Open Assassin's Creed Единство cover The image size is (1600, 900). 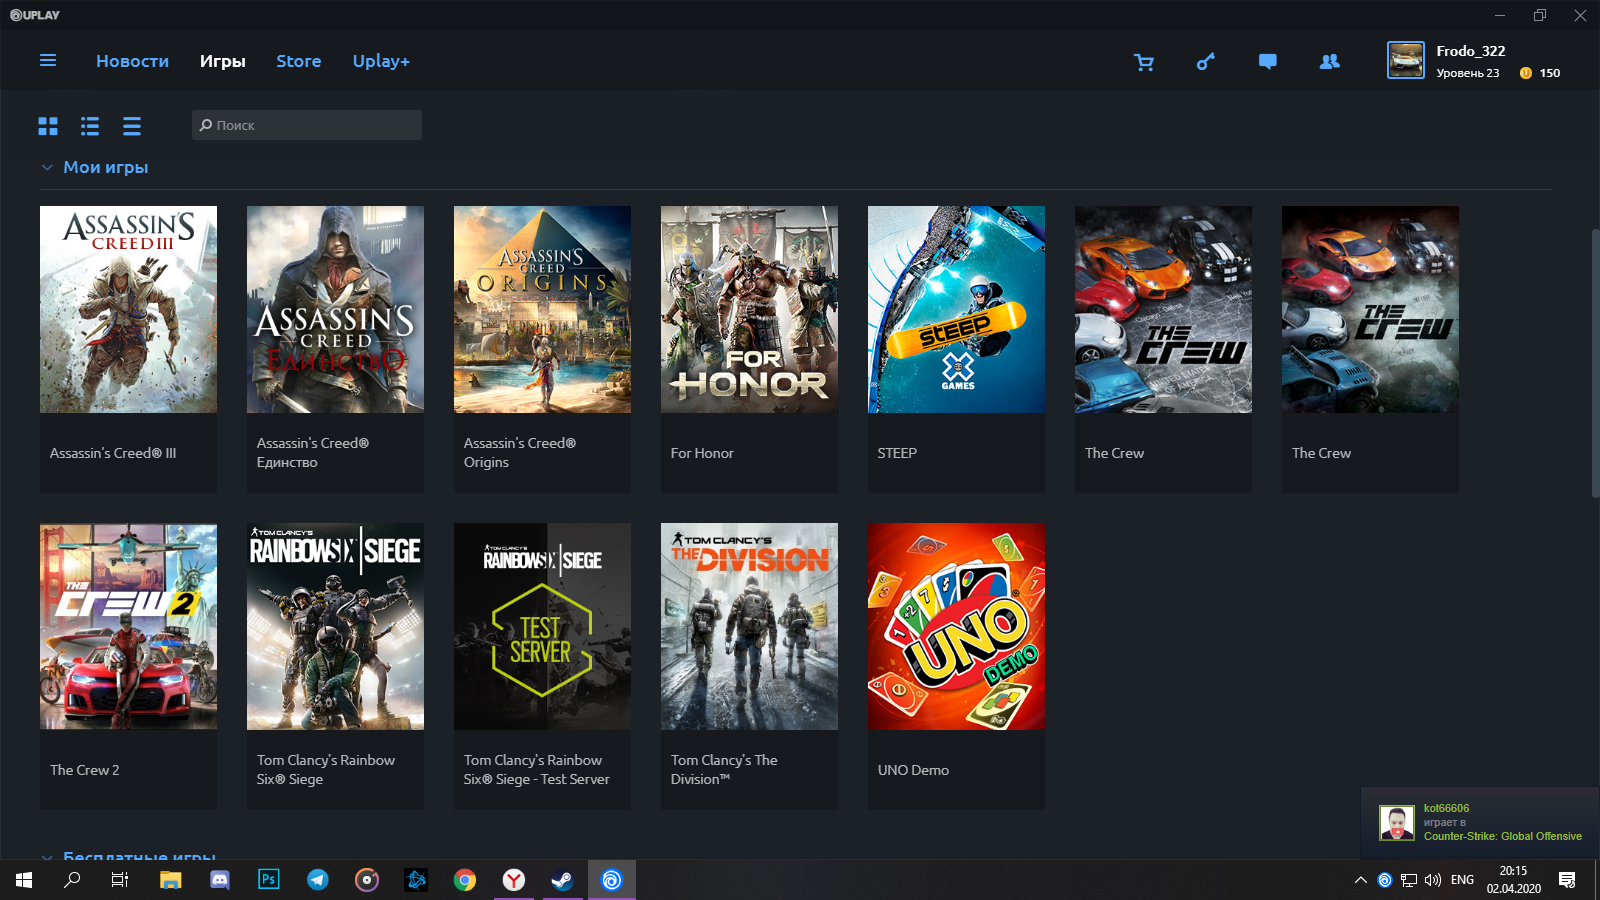point(335,309)
